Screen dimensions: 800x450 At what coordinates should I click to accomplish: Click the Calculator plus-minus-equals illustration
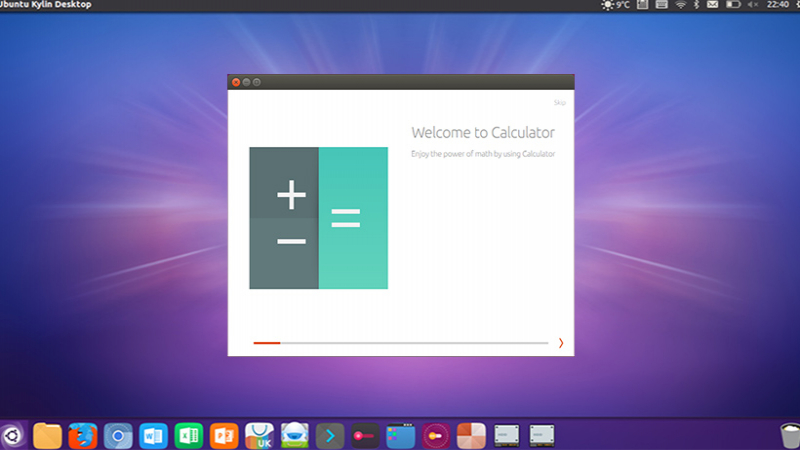pos(318,218)
